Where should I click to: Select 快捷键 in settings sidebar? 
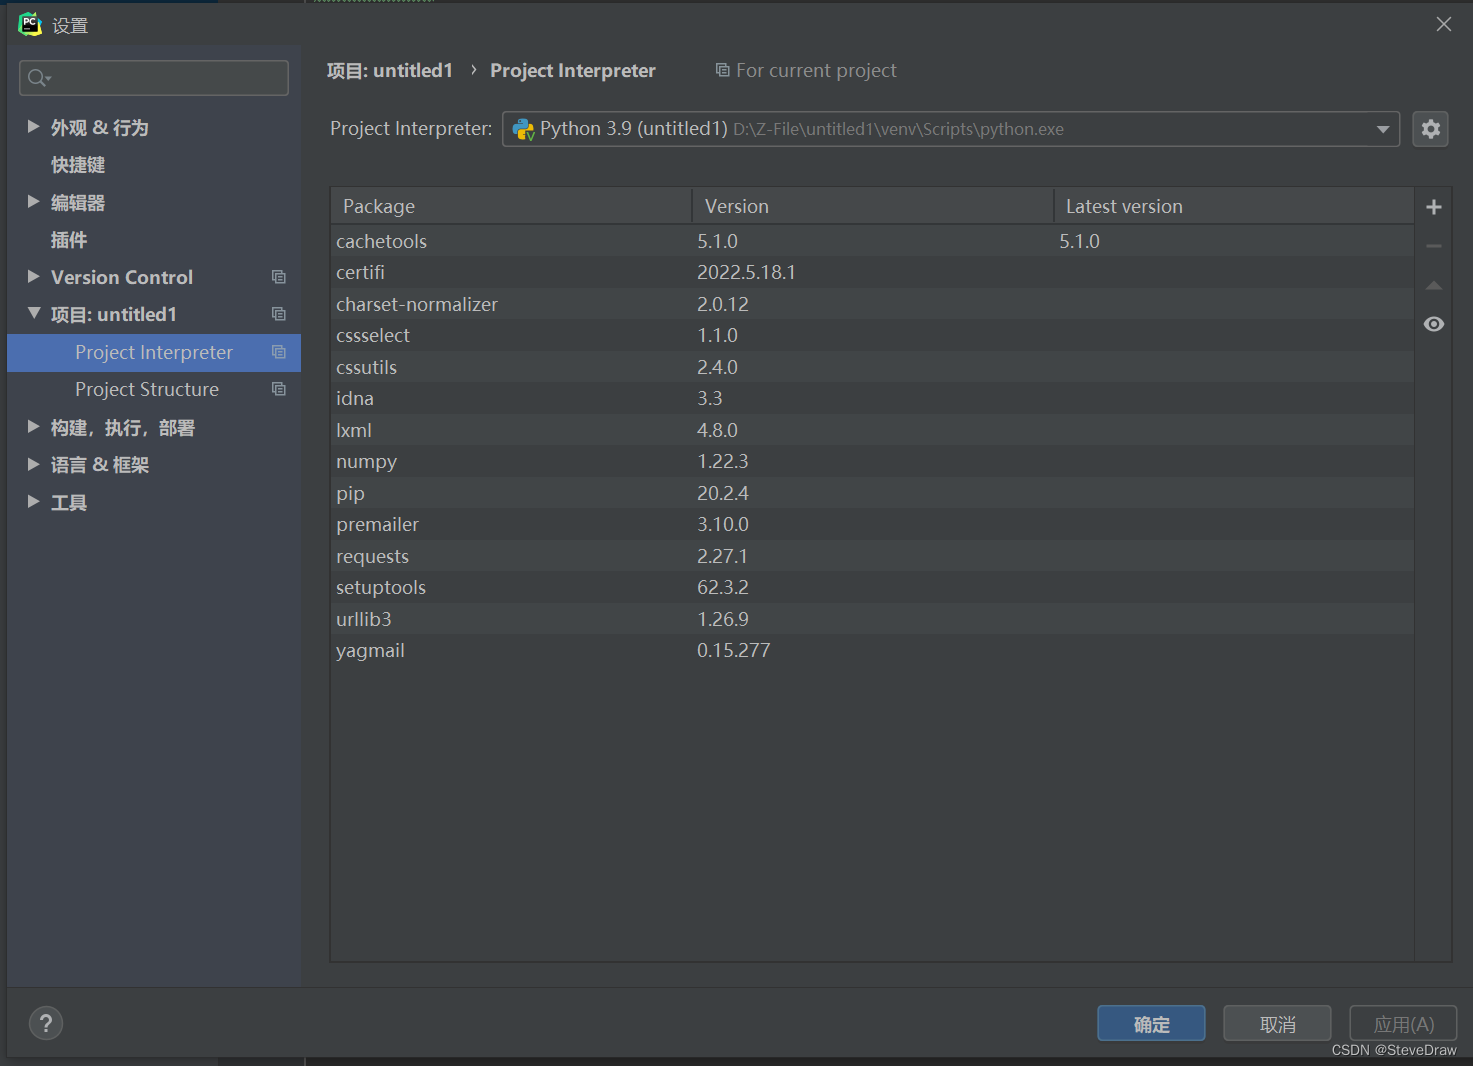tap(78, 165)
